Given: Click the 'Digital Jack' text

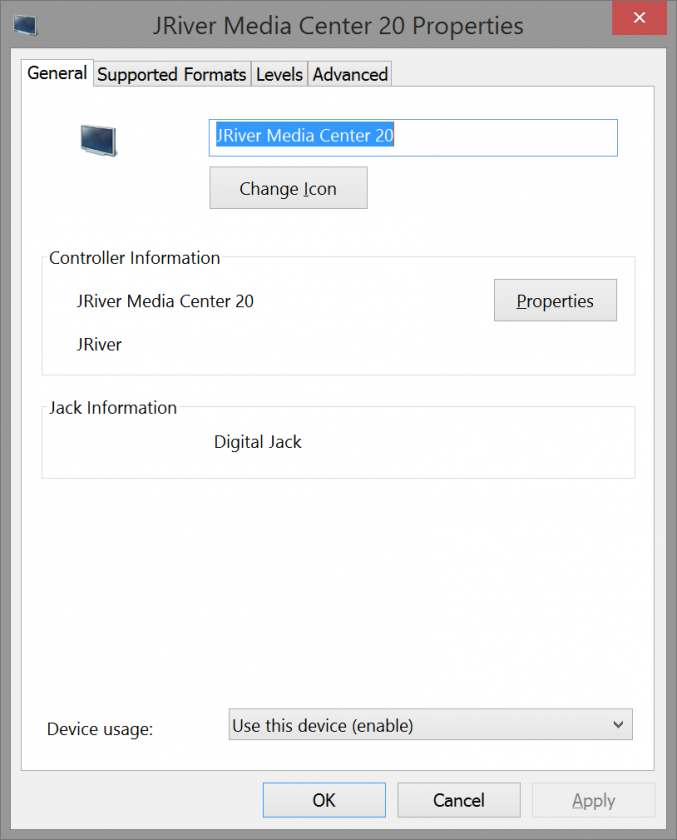Looking at the screenshot, I should point(258,442).
